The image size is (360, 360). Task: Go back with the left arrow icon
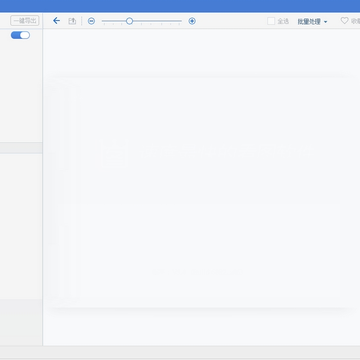56,21
